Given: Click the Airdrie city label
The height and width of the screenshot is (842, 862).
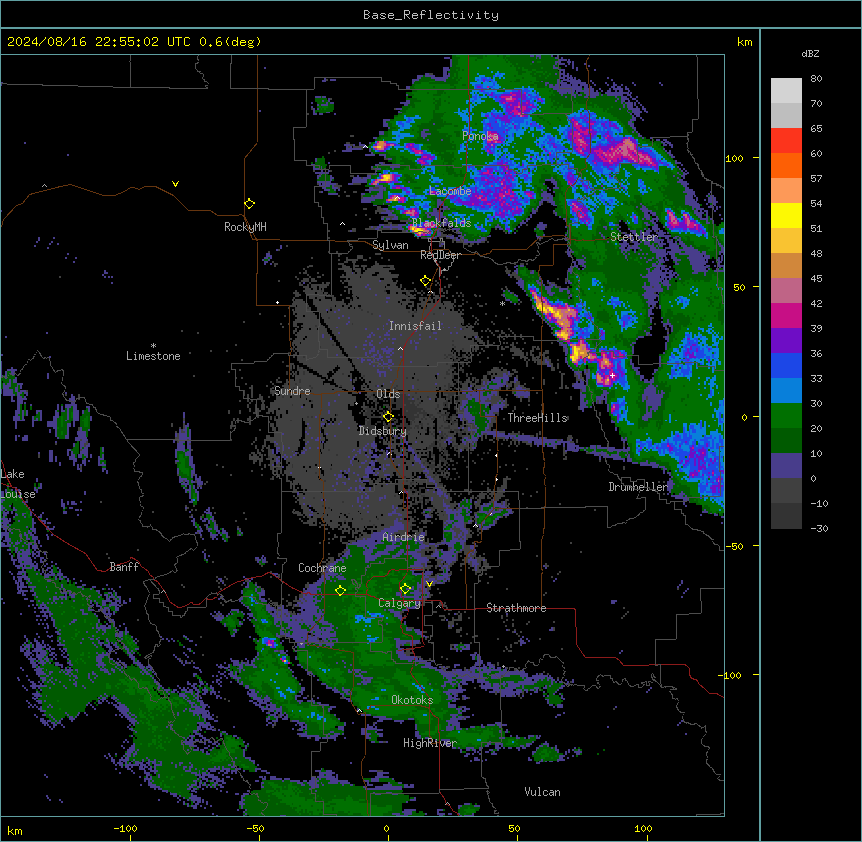Looking at the screenshot, I should click(x=404, y=537).
